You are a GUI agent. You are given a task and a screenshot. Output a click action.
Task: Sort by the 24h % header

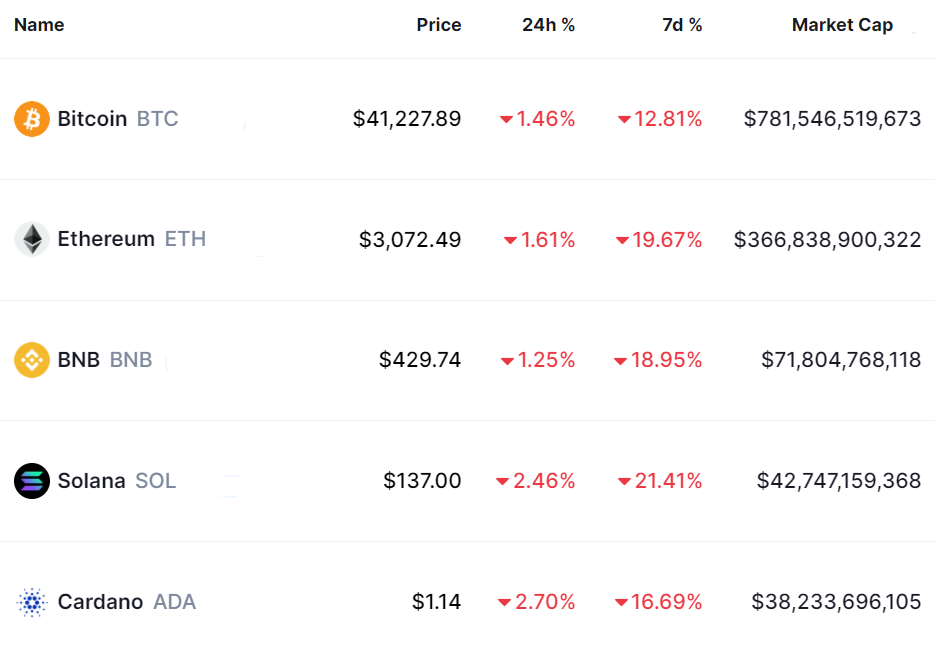(x=548, y=25)
